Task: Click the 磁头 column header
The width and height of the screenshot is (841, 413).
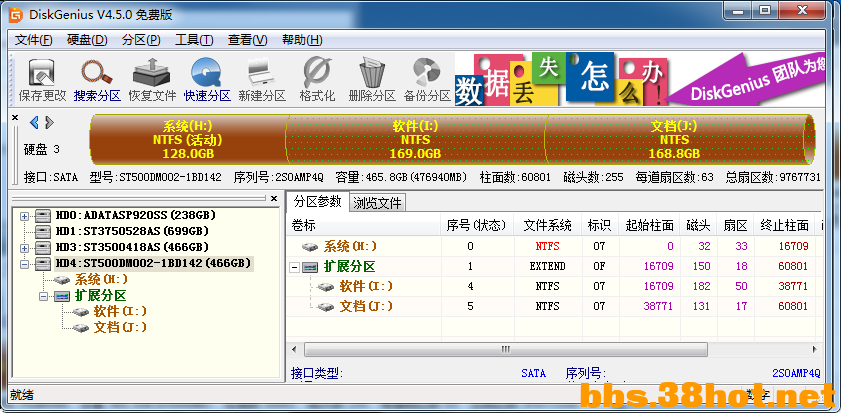Action: point(698,225)
